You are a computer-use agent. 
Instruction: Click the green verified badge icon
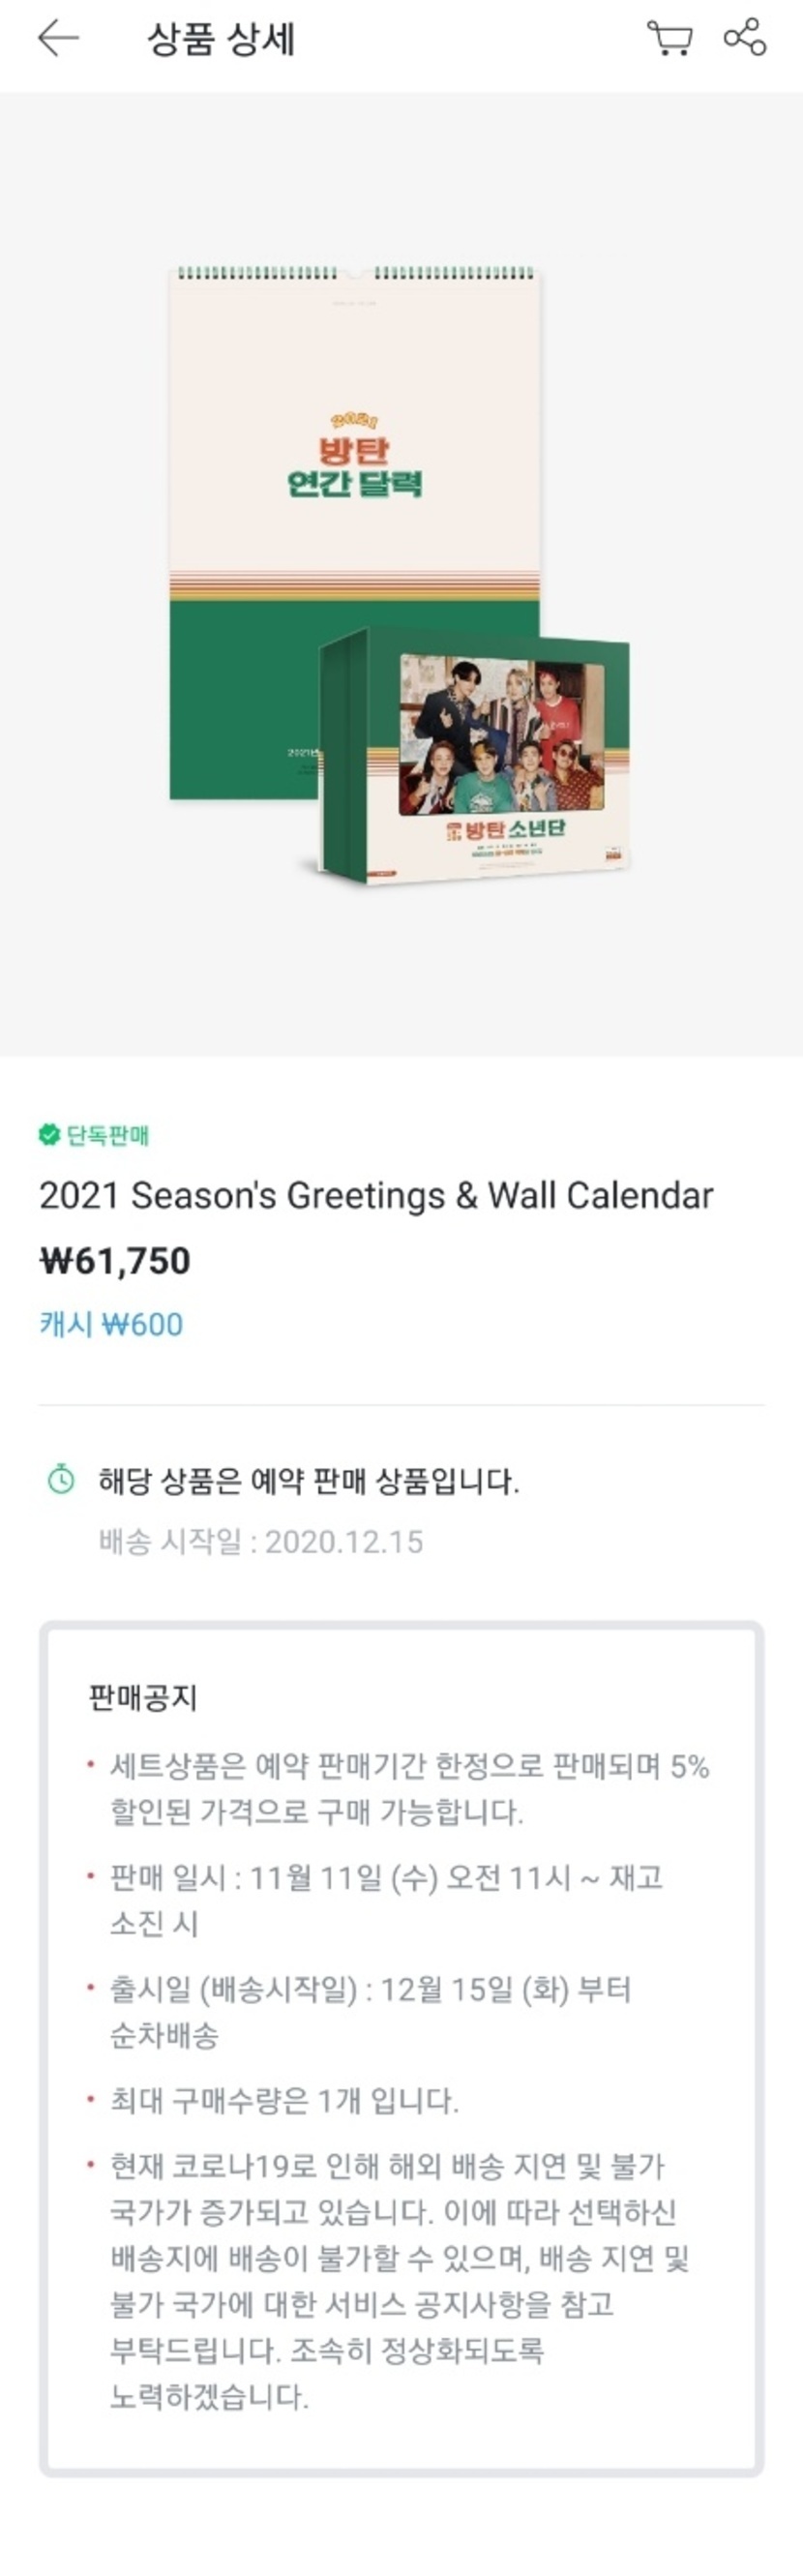pos(49,1134)
